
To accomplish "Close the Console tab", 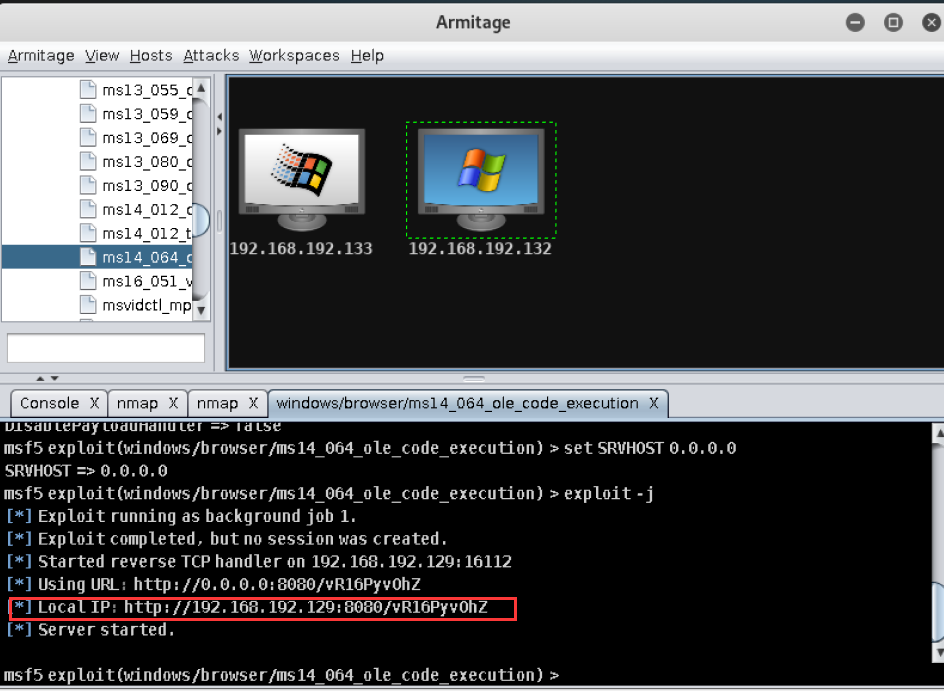I will (95, 403).
